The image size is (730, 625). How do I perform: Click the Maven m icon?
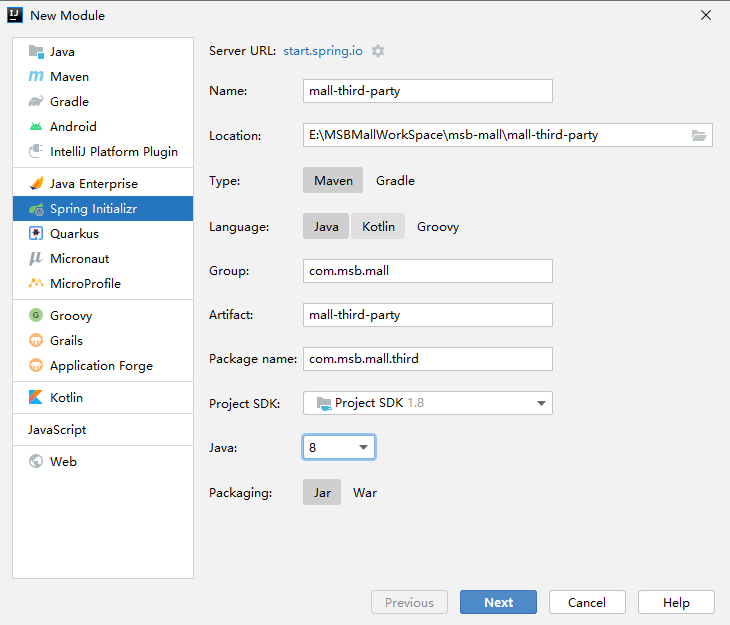[36, 76]
